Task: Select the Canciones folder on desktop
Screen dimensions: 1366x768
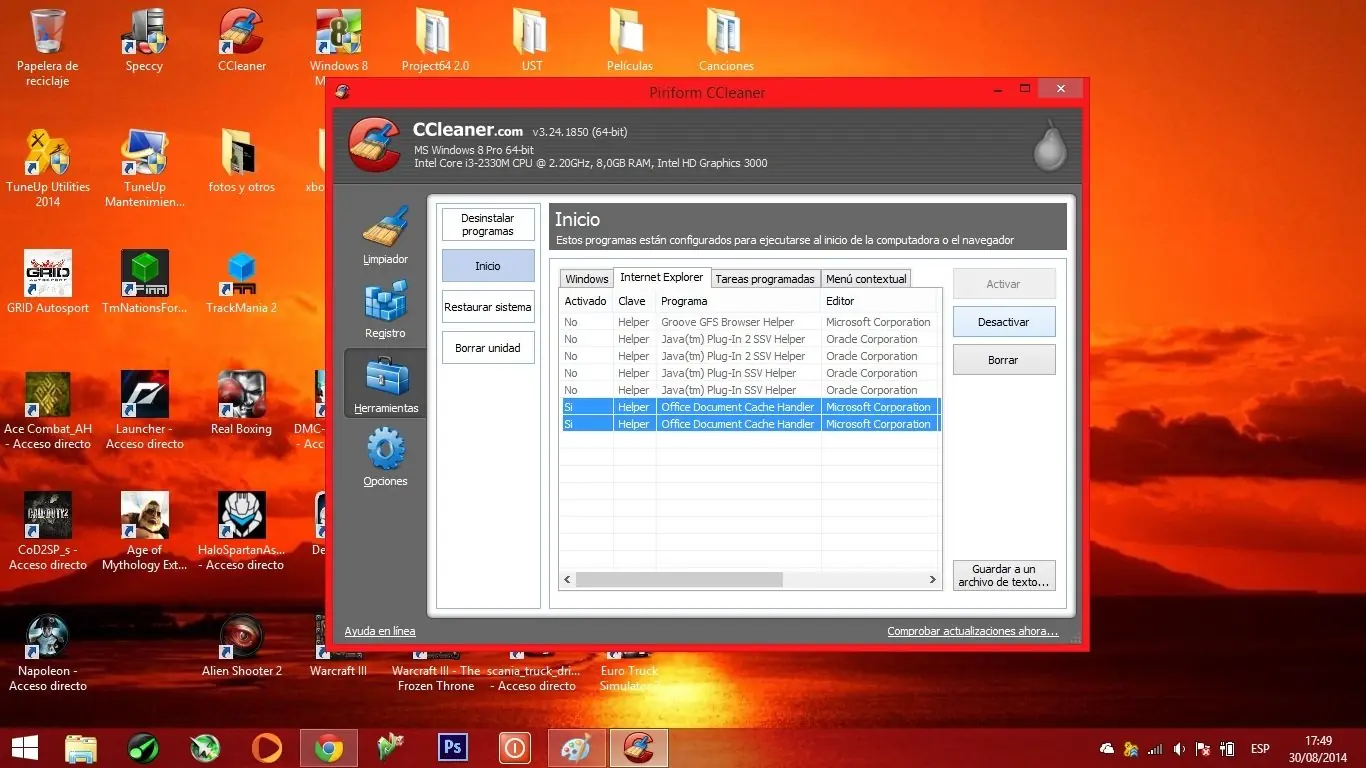Action: click(726, 41)
